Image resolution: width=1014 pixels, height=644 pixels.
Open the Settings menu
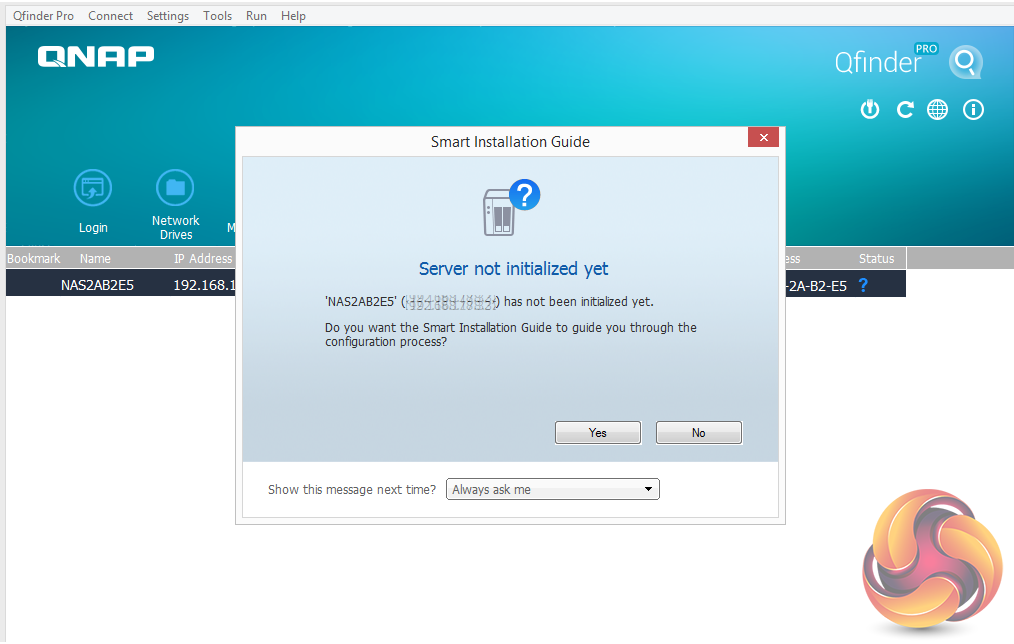click(x=167, y=16)
